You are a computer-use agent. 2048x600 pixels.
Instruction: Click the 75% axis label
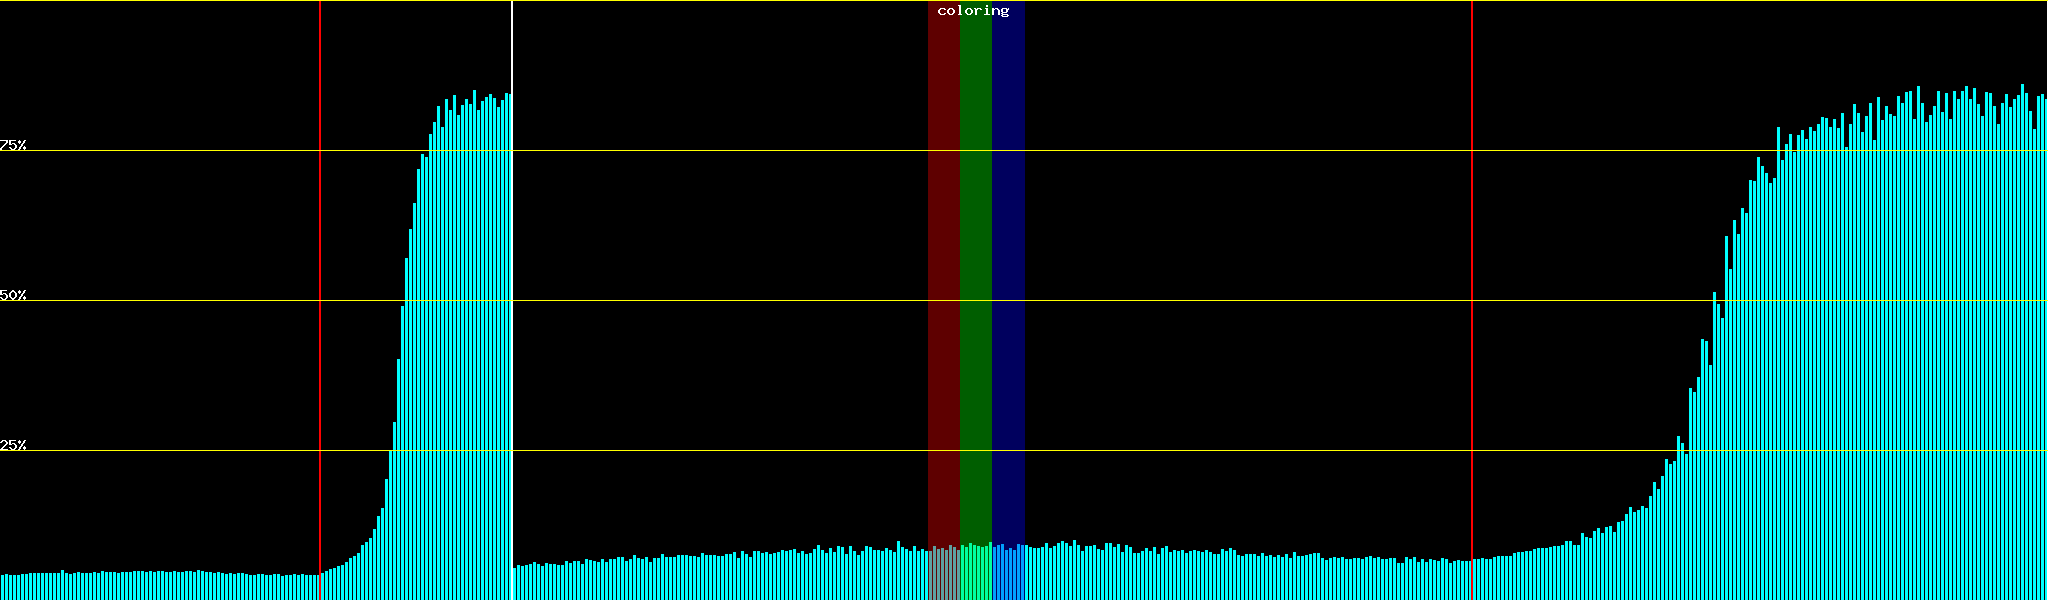click(x=13, y=145)
